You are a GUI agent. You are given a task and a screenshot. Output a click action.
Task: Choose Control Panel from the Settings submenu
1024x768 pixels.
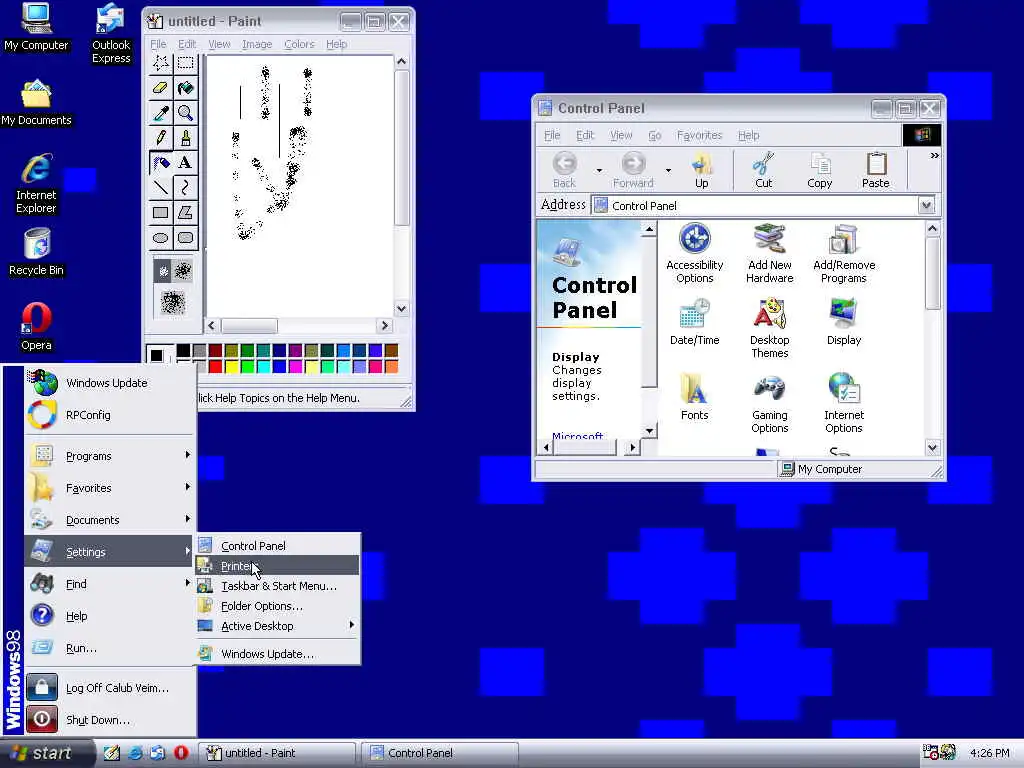278,546
